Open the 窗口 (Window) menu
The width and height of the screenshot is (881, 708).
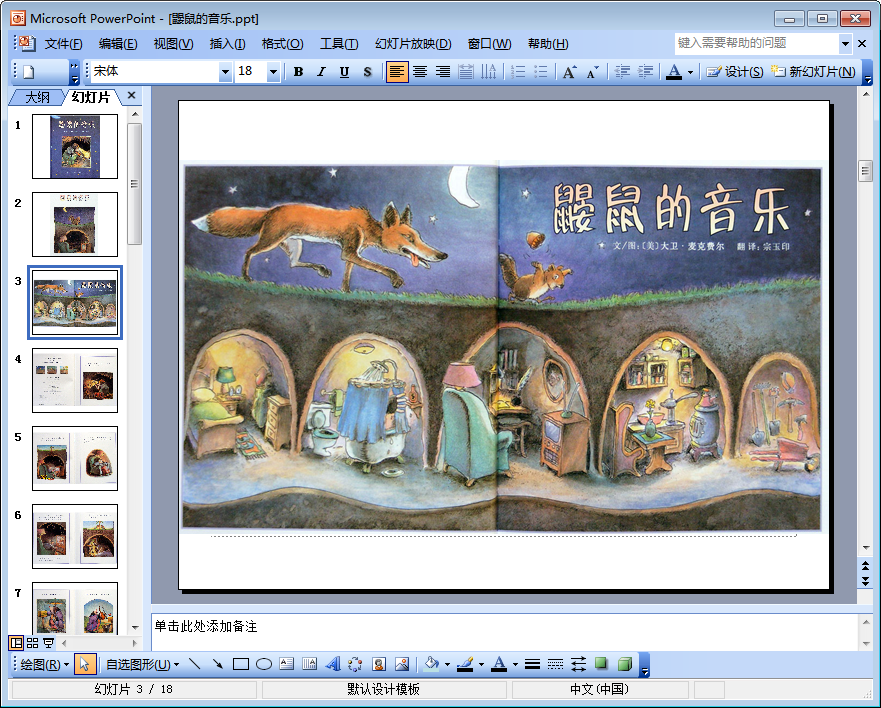pyautogui.click(x=489, y=44)
